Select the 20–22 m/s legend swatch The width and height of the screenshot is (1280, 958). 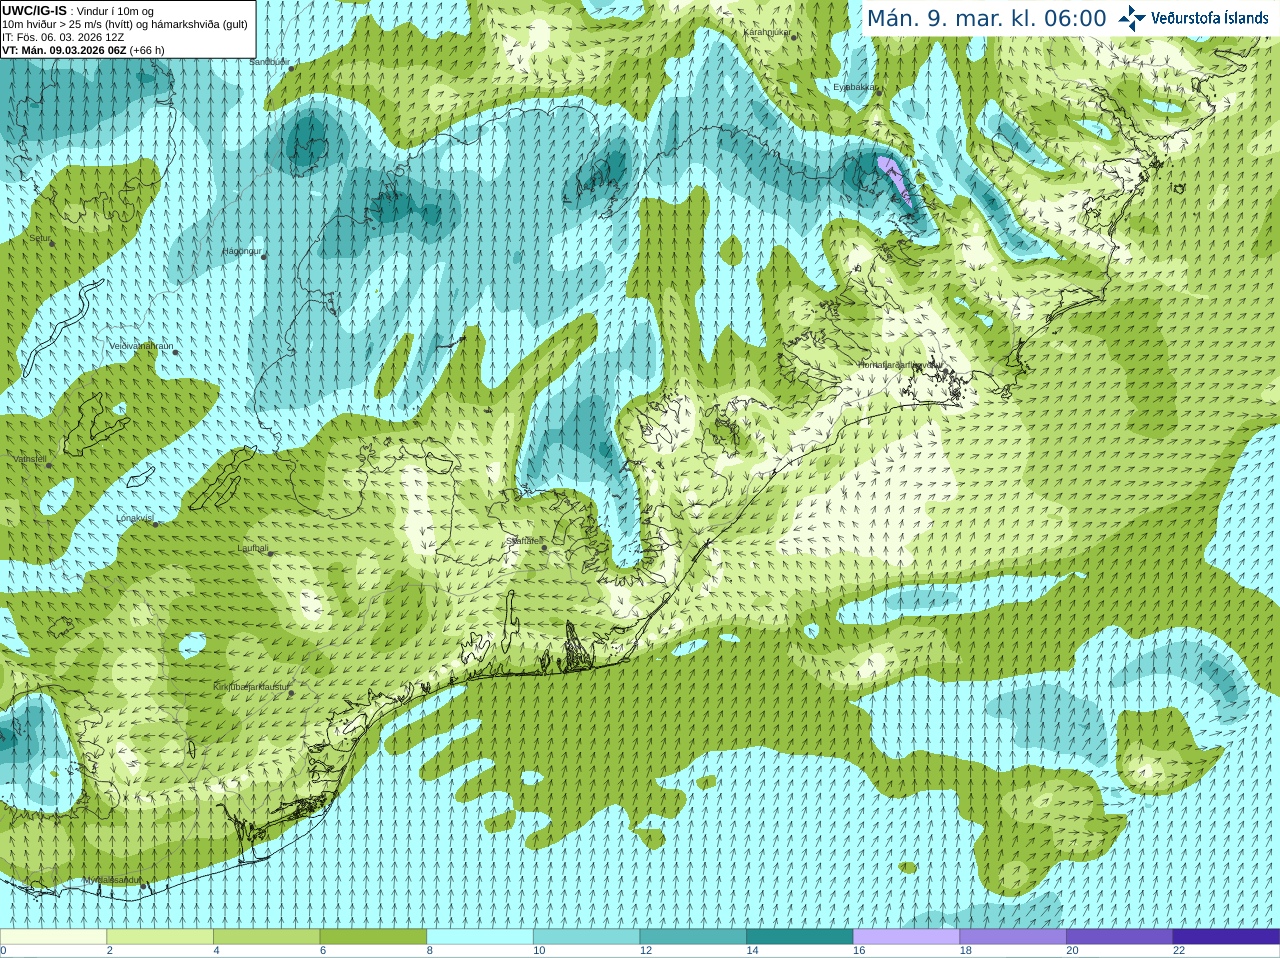1120,937
